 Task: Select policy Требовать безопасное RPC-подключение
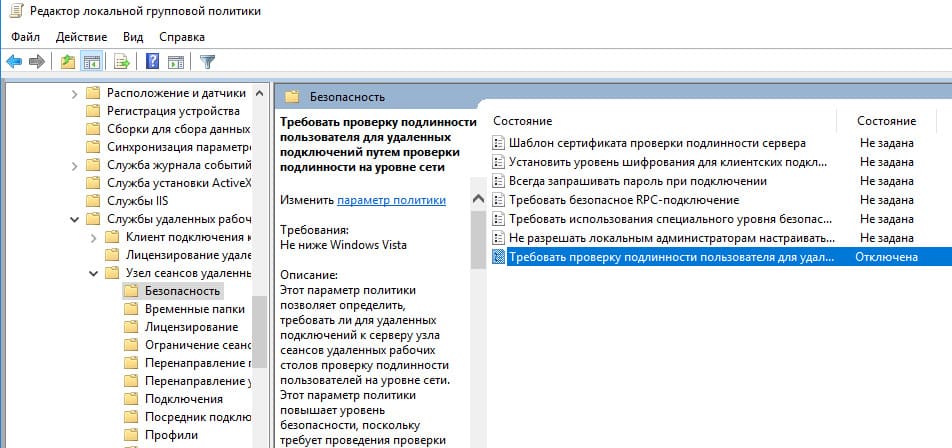click(624, 200)
